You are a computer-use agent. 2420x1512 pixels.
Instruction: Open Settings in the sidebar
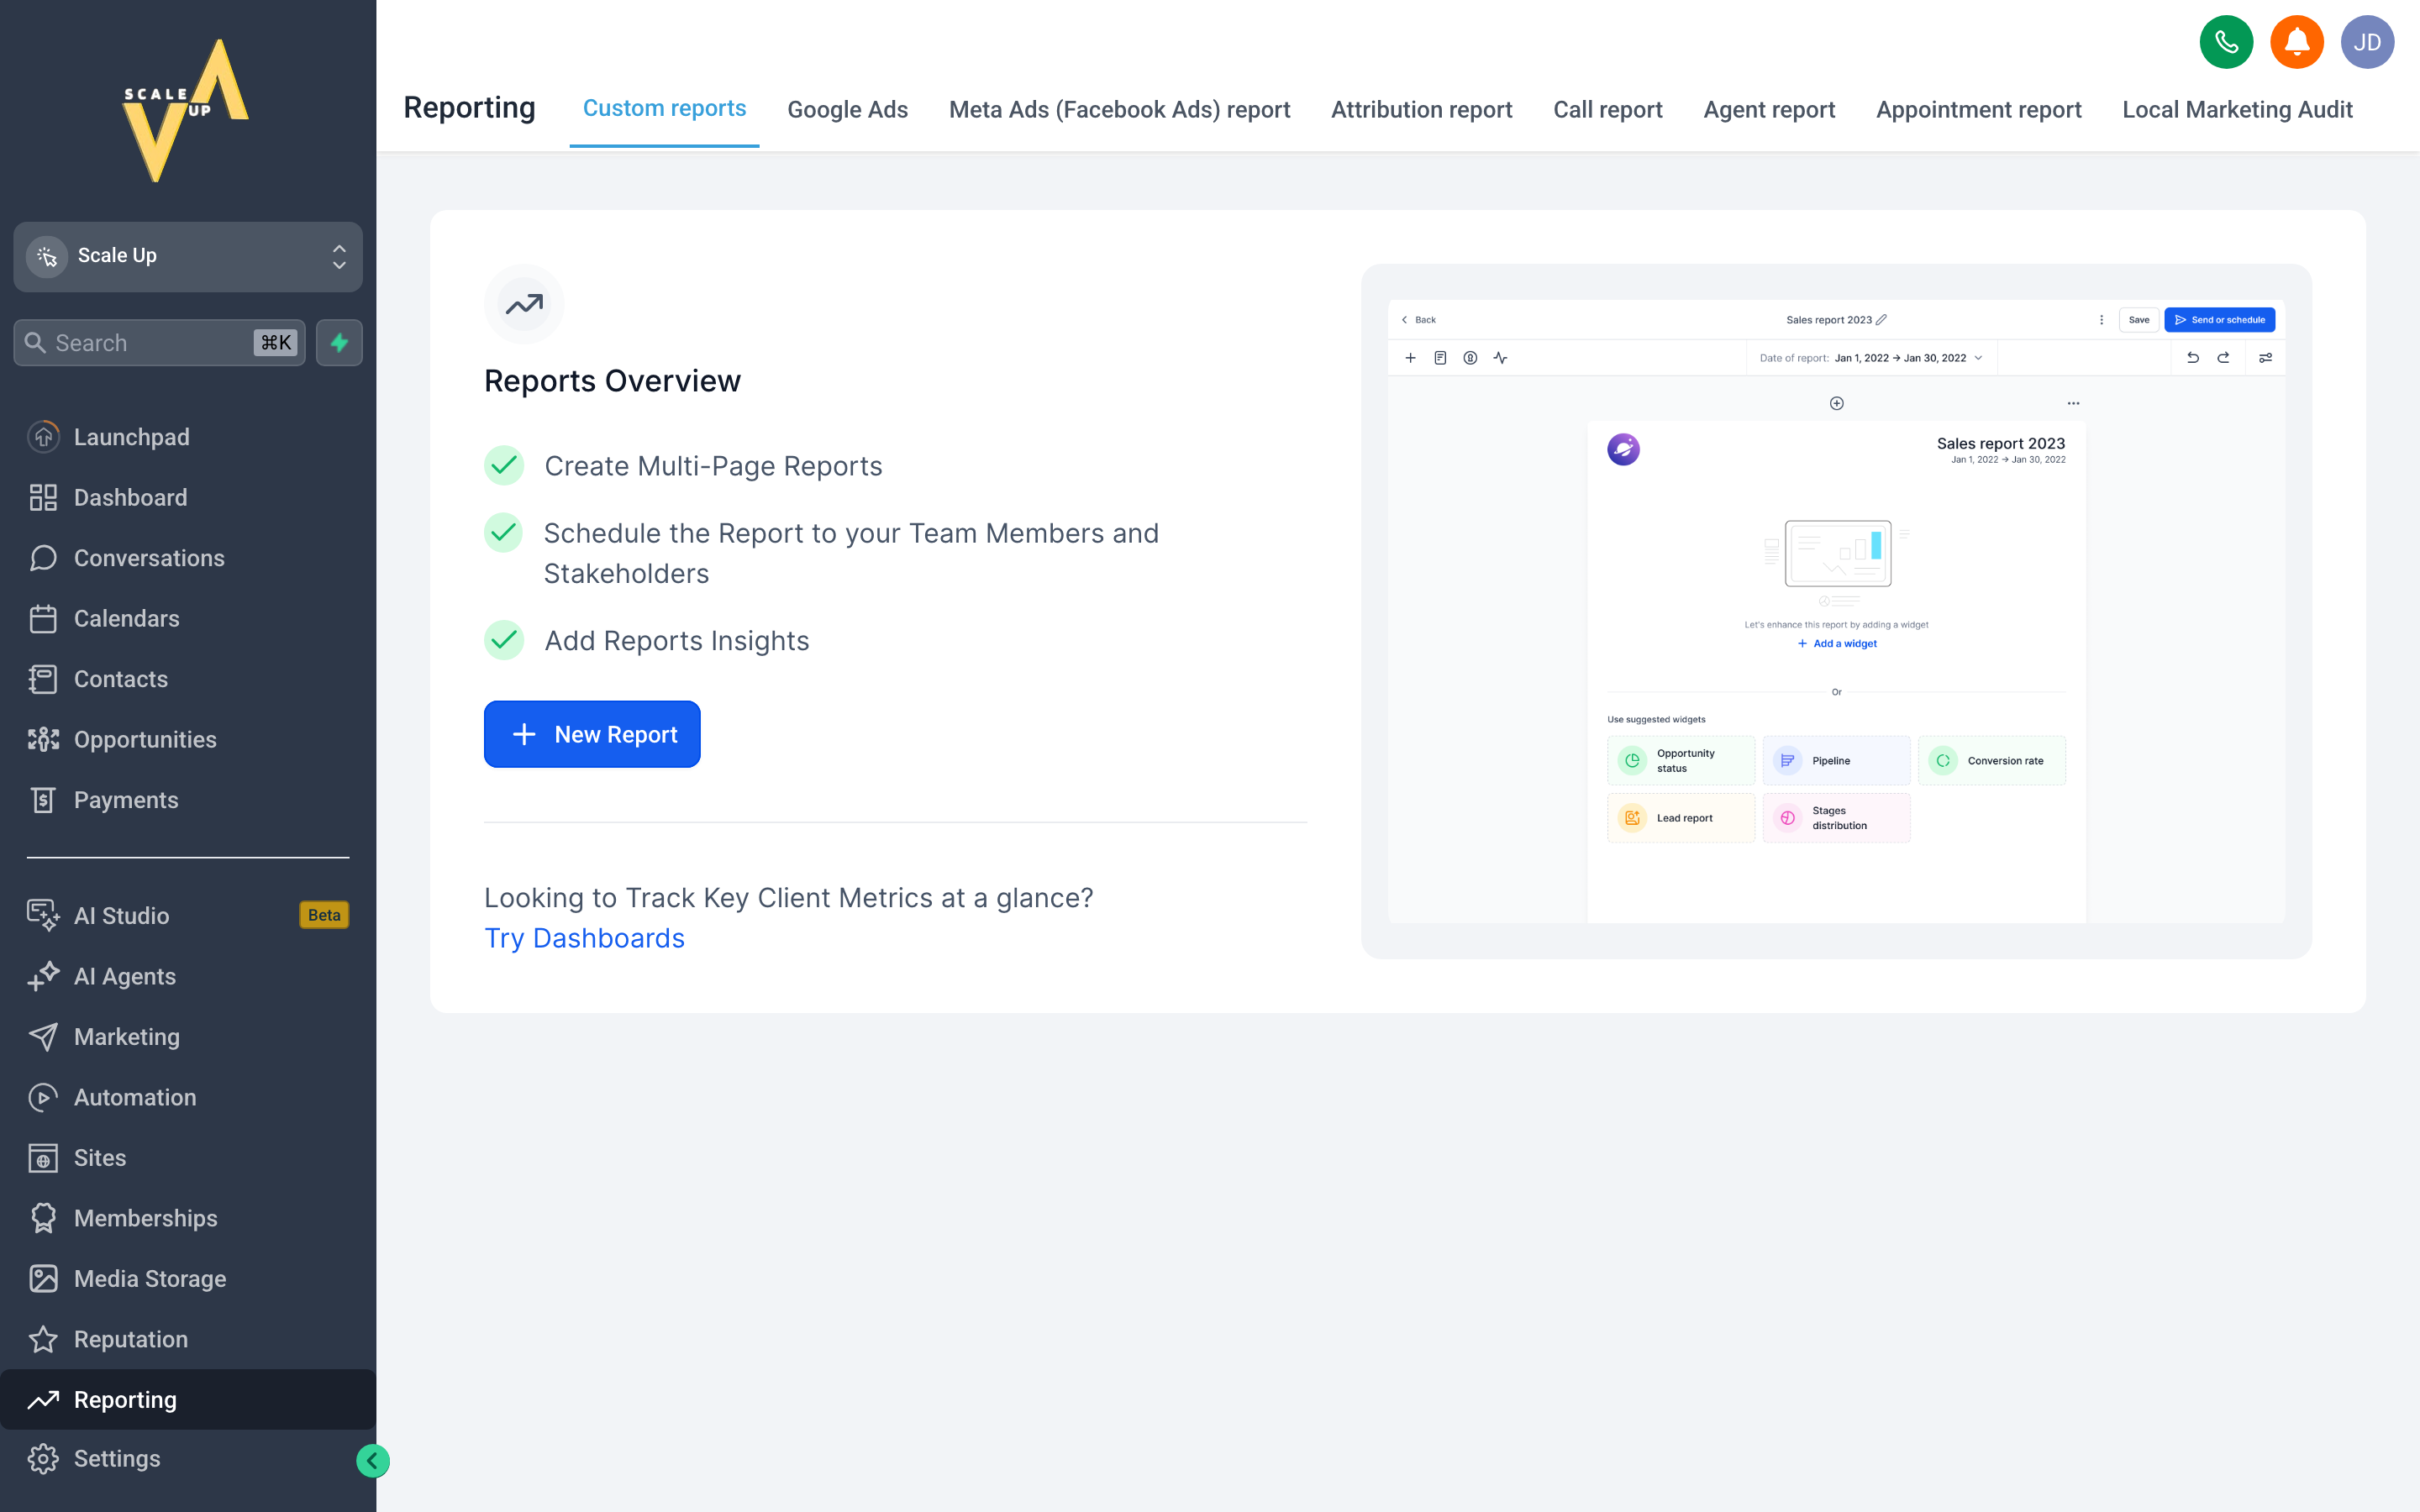click(188, 1458)
